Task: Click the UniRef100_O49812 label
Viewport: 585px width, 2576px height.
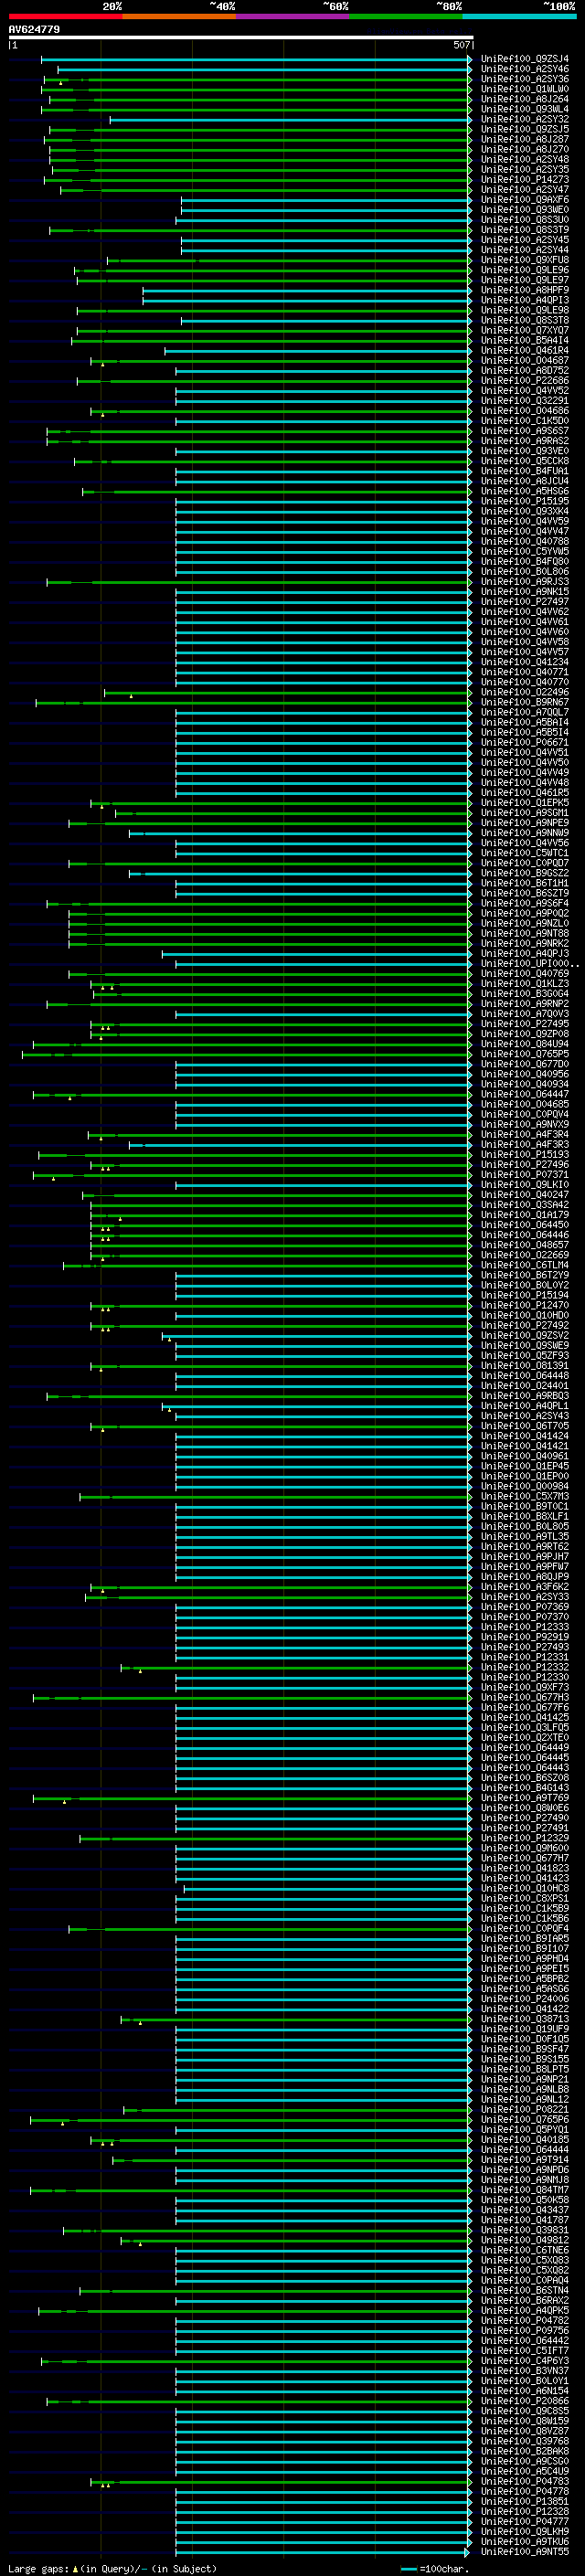Action: (524, 2240)
